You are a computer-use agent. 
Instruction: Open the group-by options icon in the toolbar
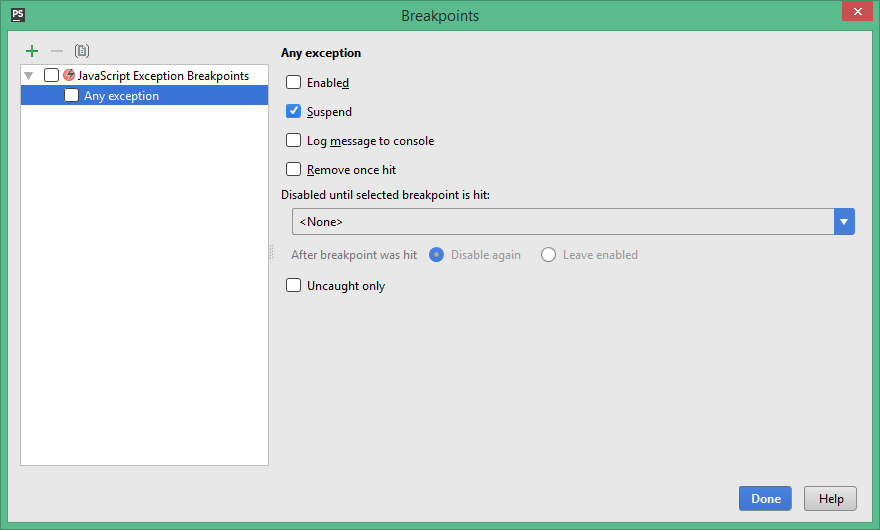pos(82,51)
